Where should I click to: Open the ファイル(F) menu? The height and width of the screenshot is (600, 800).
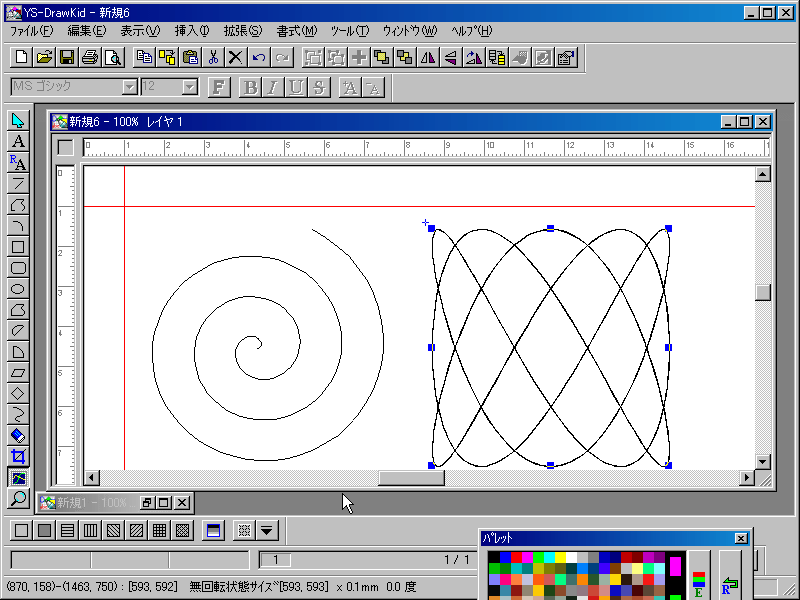tap(31, 31)
